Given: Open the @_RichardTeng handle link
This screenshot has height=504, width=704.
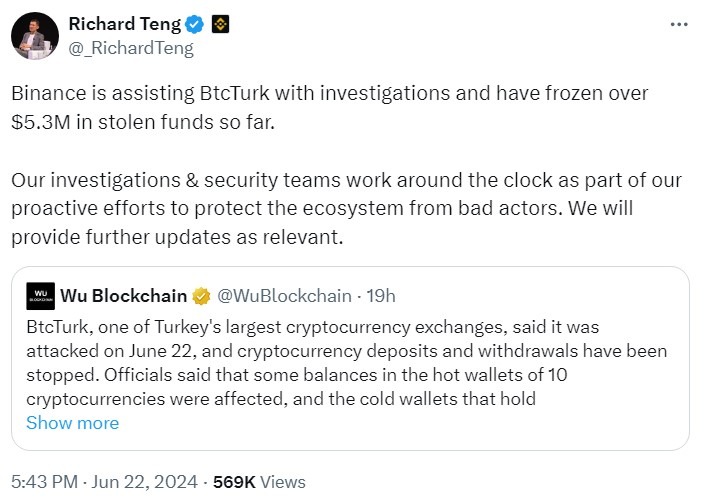Looking at the screenshot, I should pos(130,47).
